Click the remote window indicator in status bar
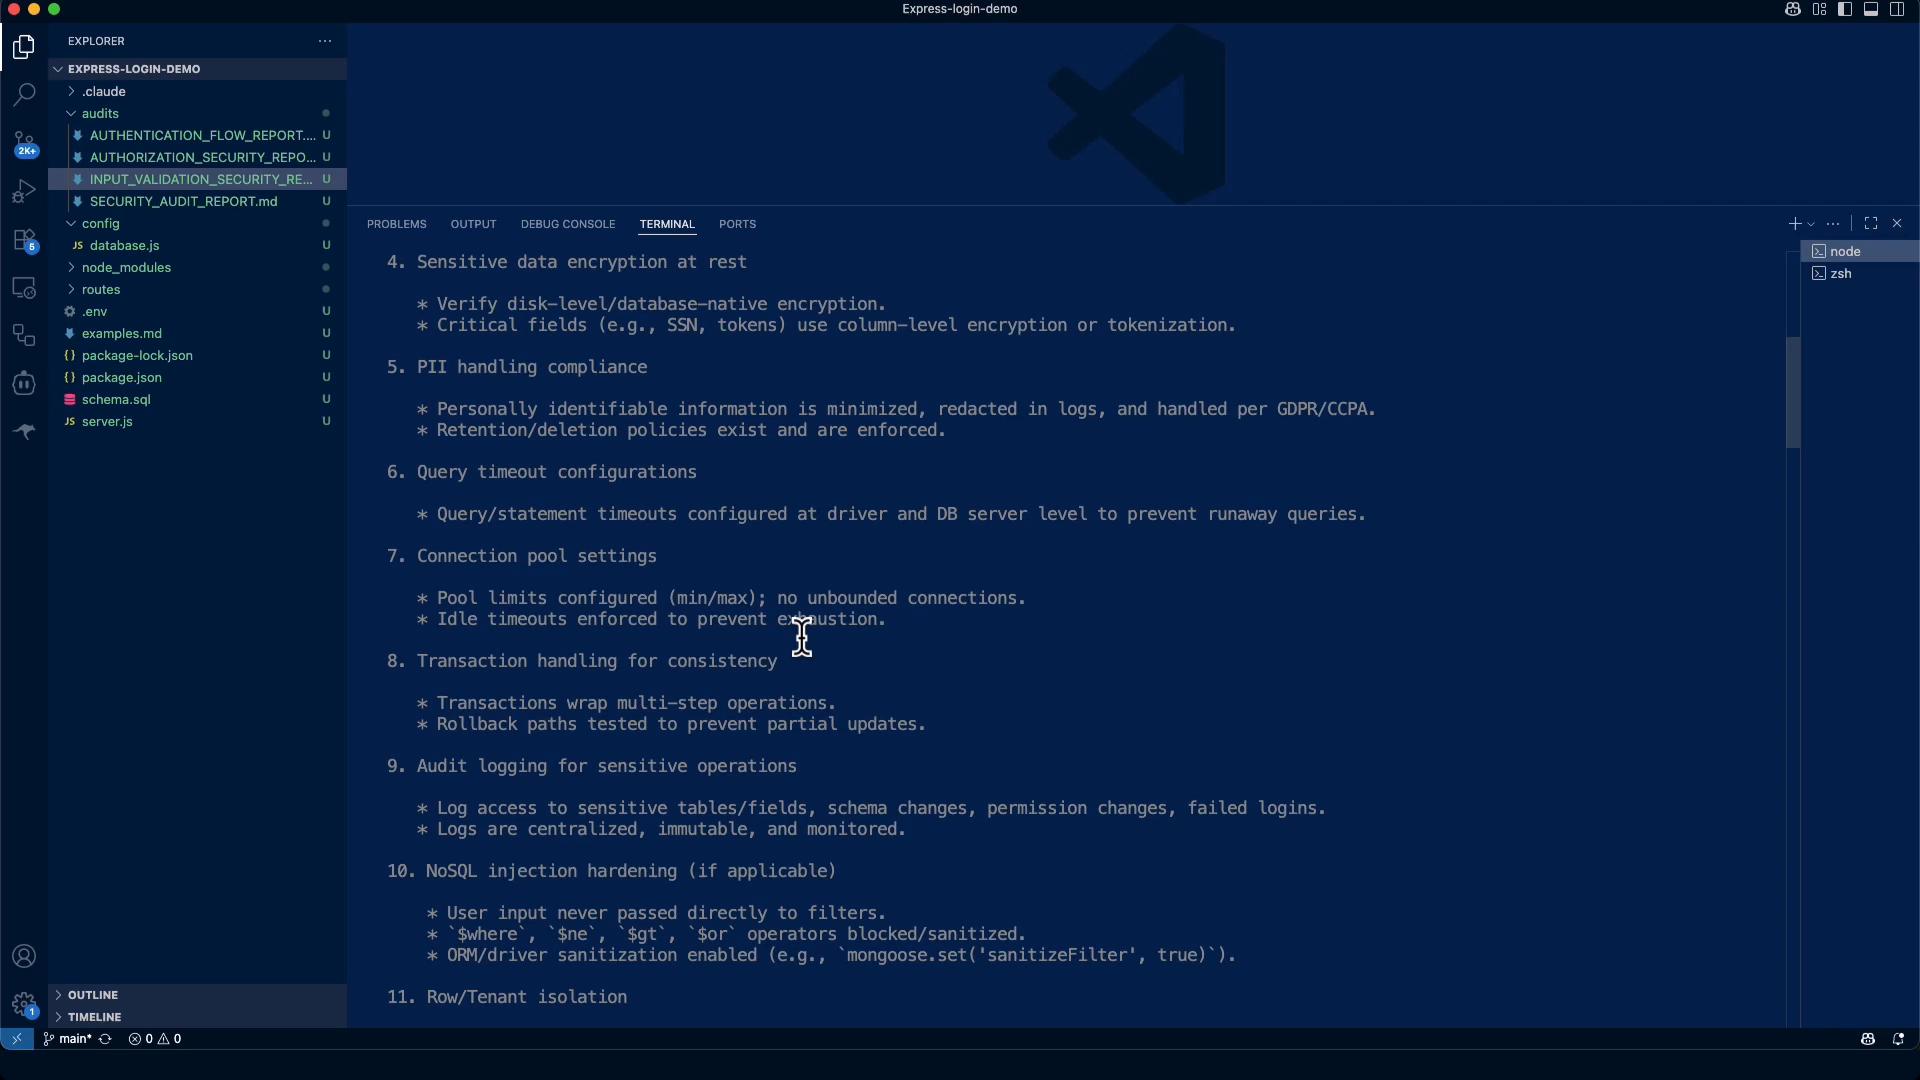Image resolution: width=1920 pixels, height=1080 pixels. pos(16,1039)
